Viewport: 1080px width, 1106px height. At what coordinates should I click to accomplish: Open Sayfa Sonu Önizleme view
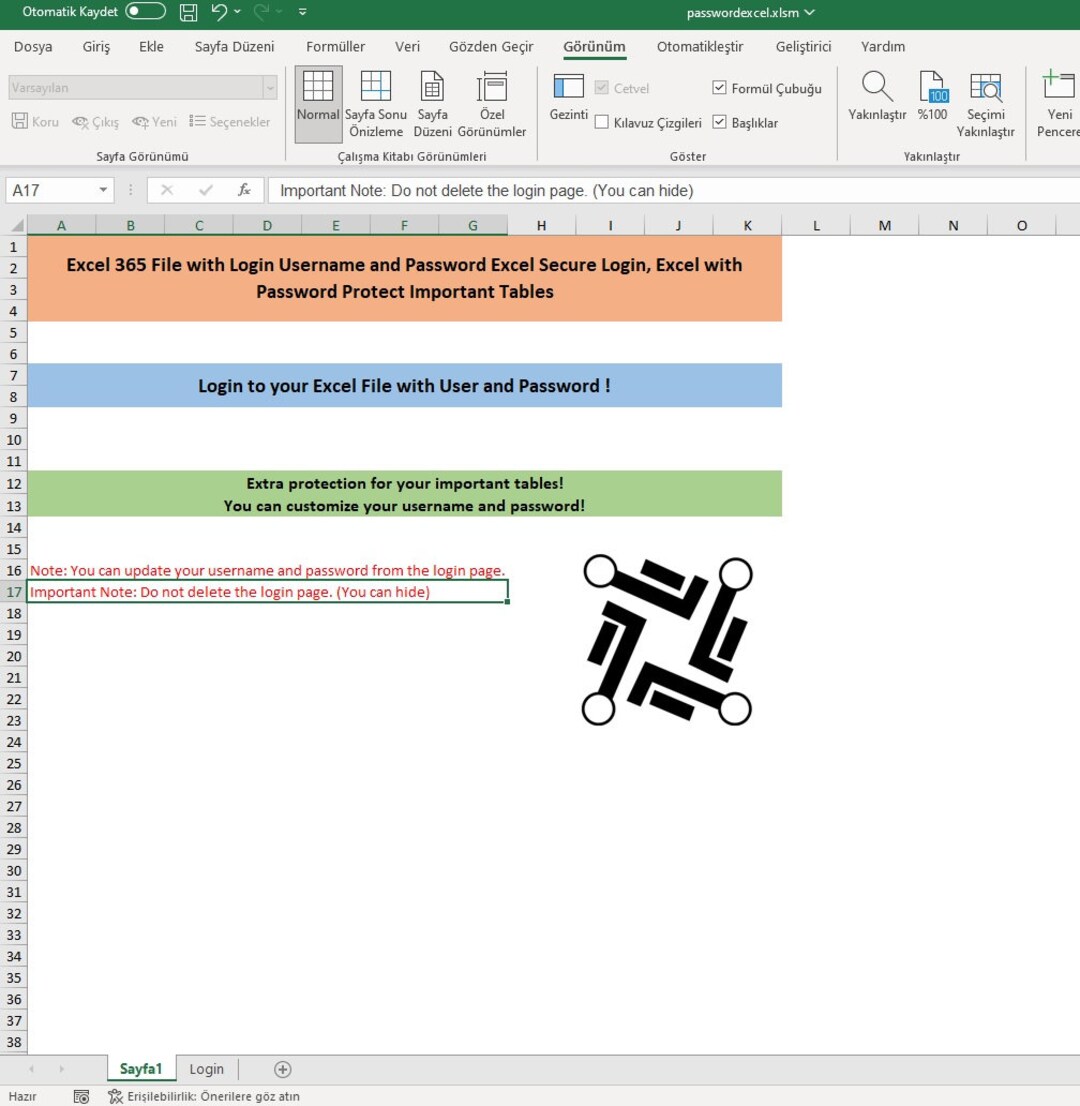376,100
